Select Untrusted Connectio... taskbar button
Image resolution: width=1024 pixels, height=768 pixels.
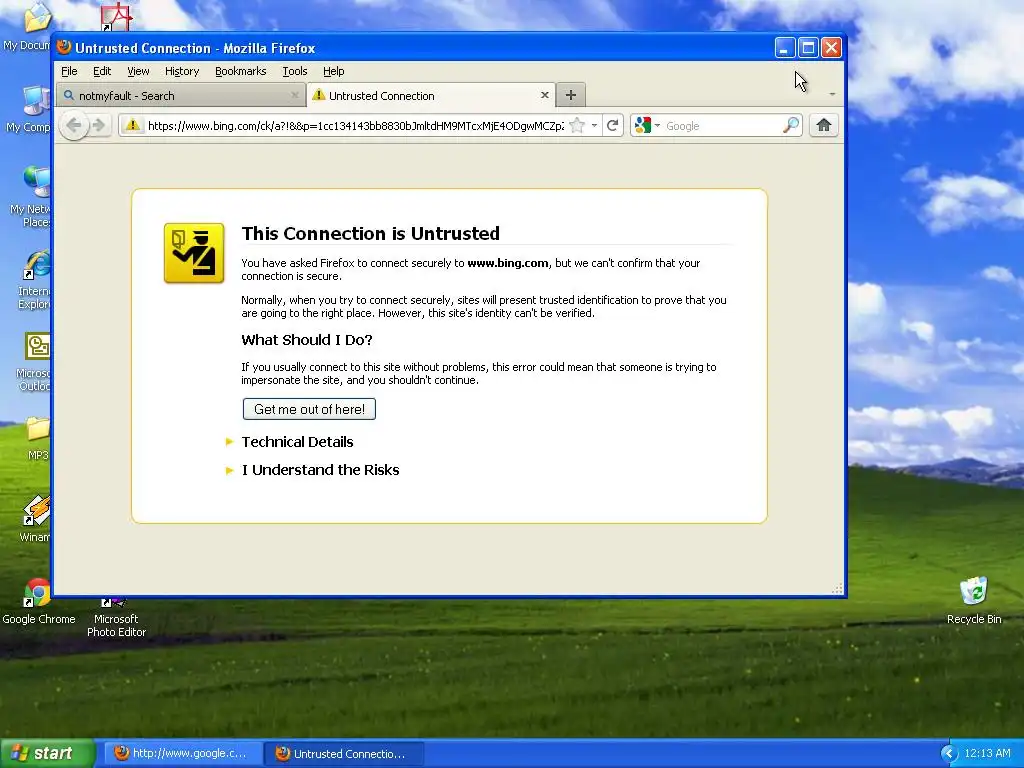tap(344, 754)
